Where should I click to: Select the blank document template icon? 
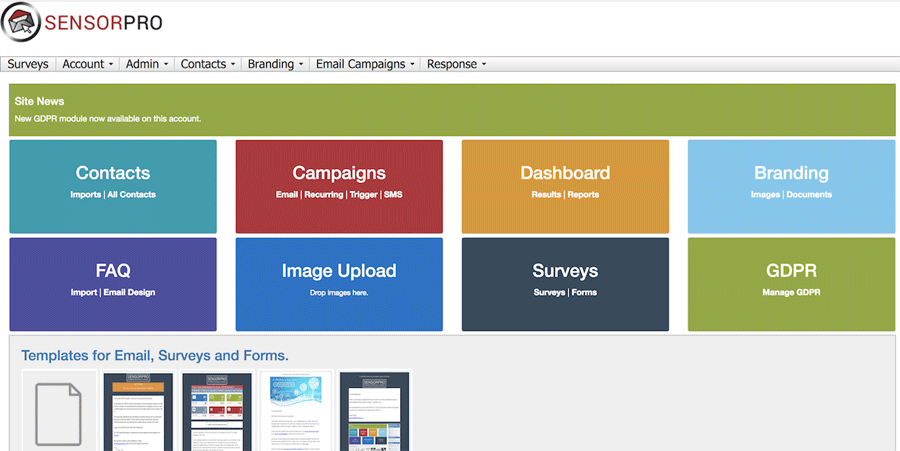(x=59, y=412)
